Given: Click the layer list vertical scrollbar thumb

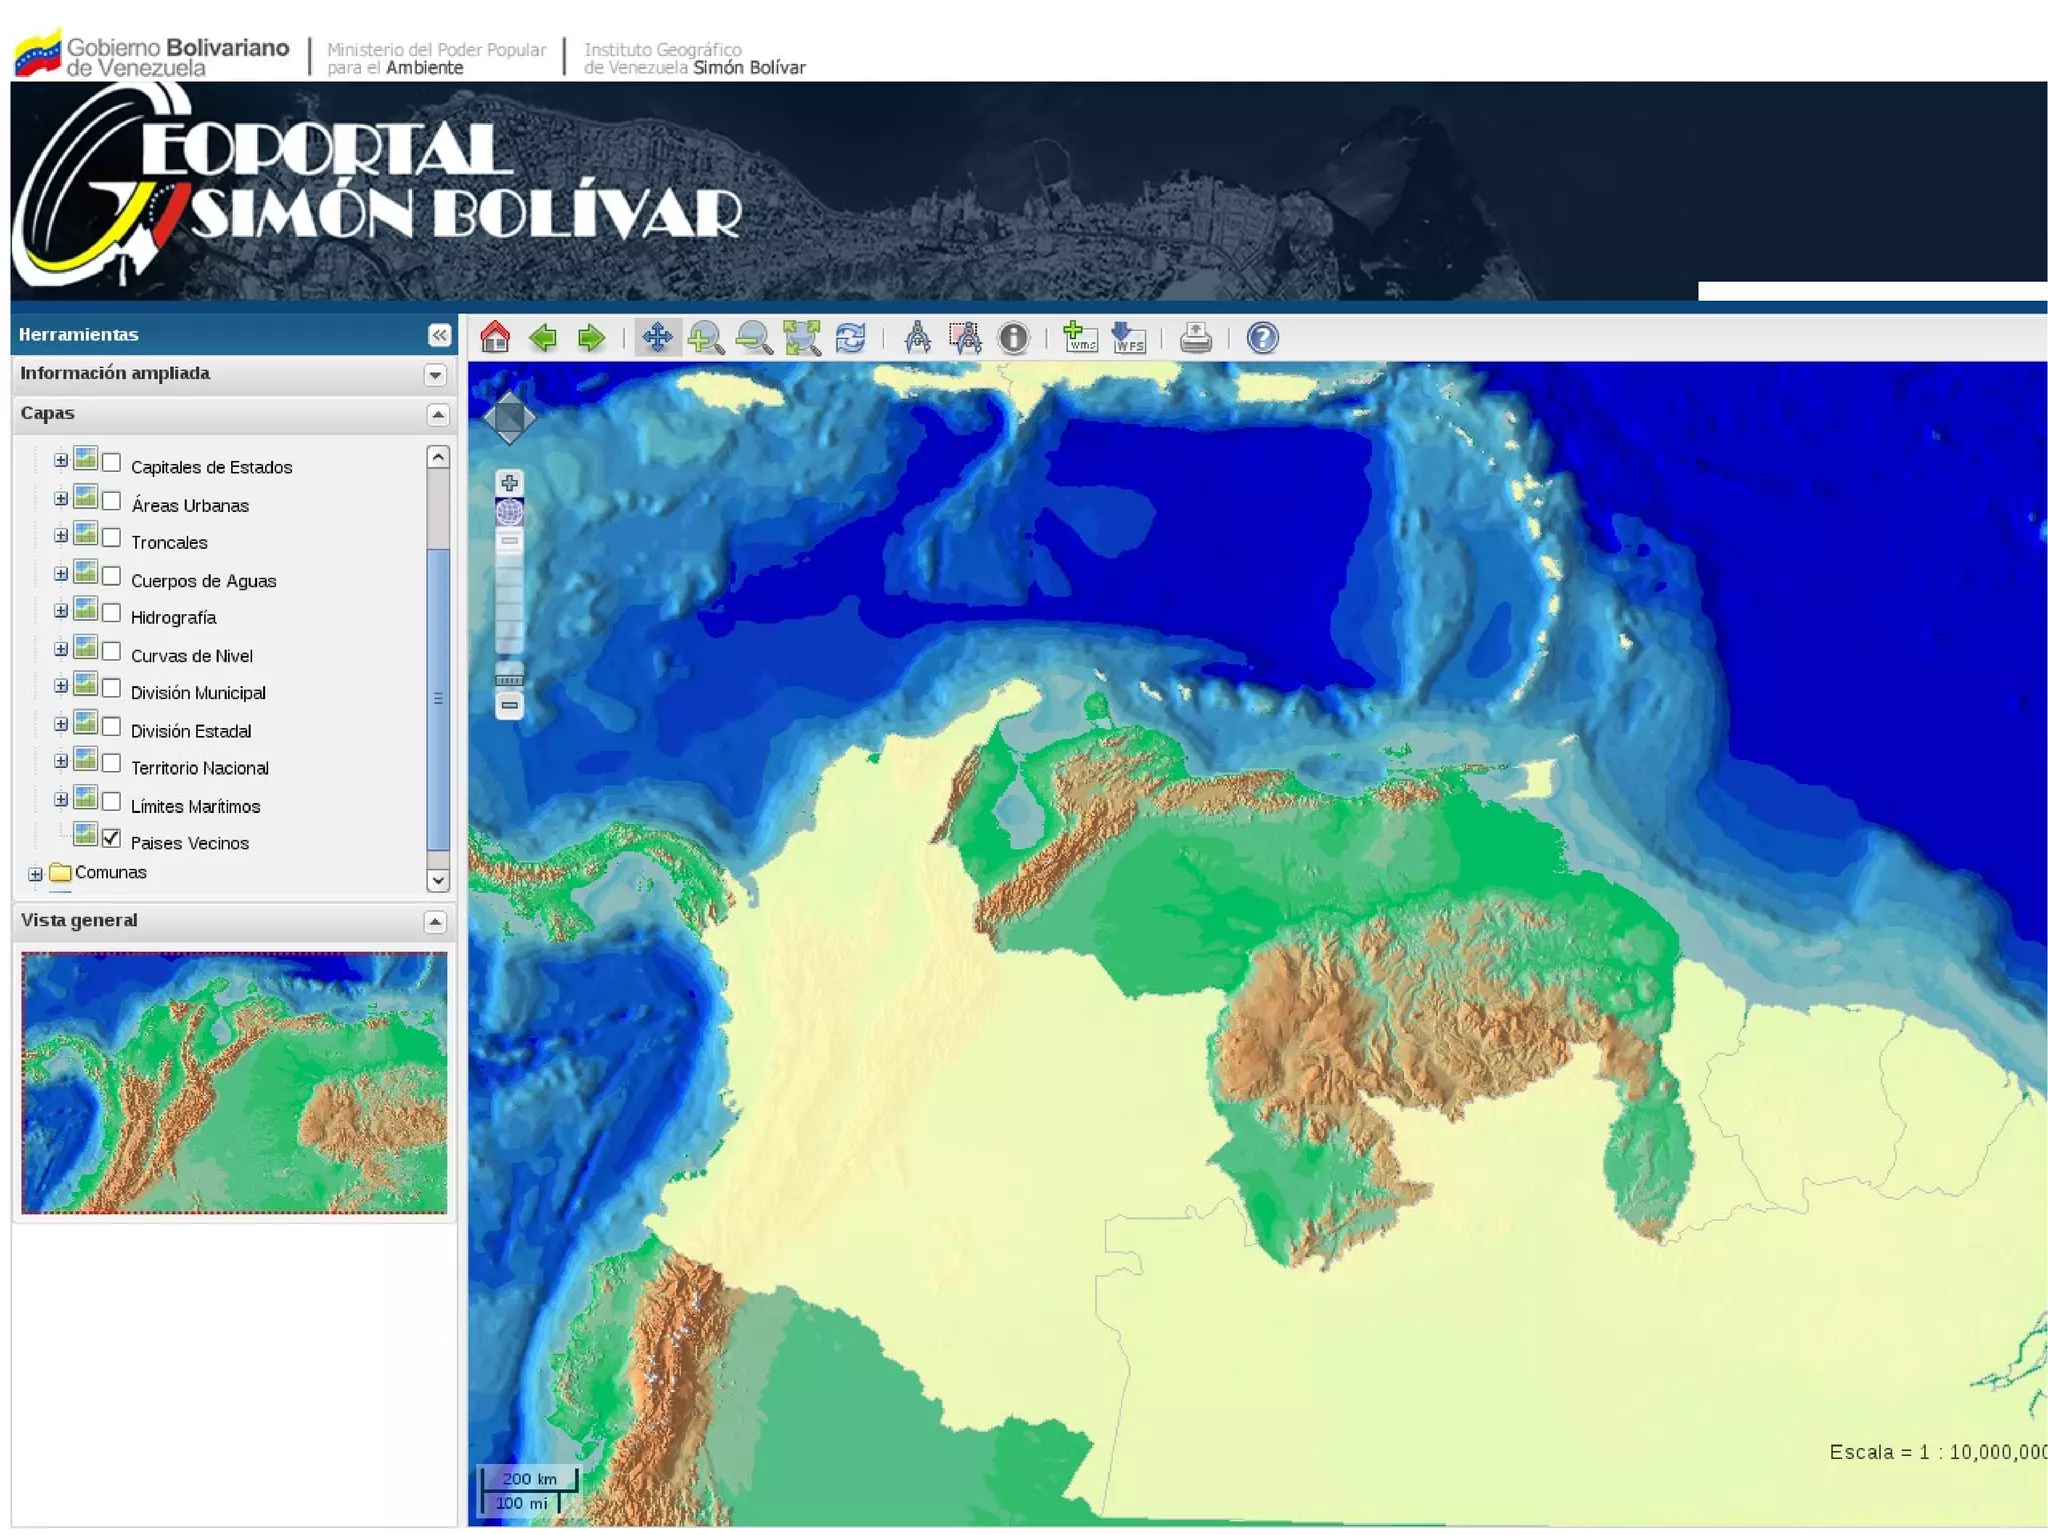Looking at the screenshot, I should coord(437,700).
